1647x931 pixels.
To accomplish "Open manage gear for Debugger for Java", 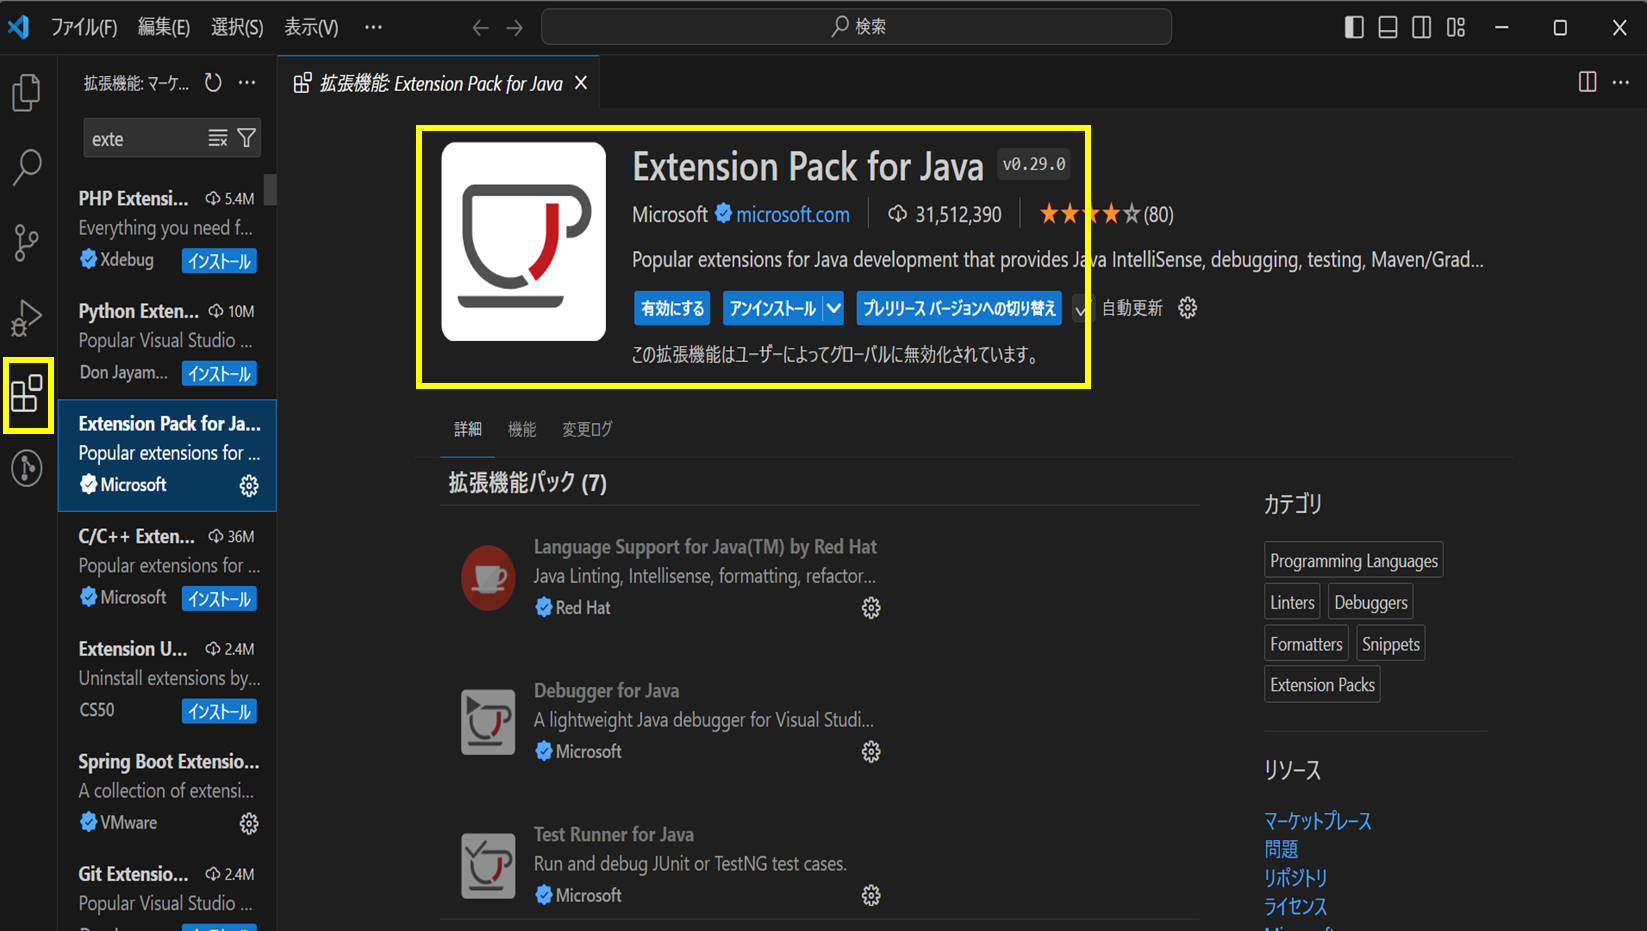I will (871, 752).
